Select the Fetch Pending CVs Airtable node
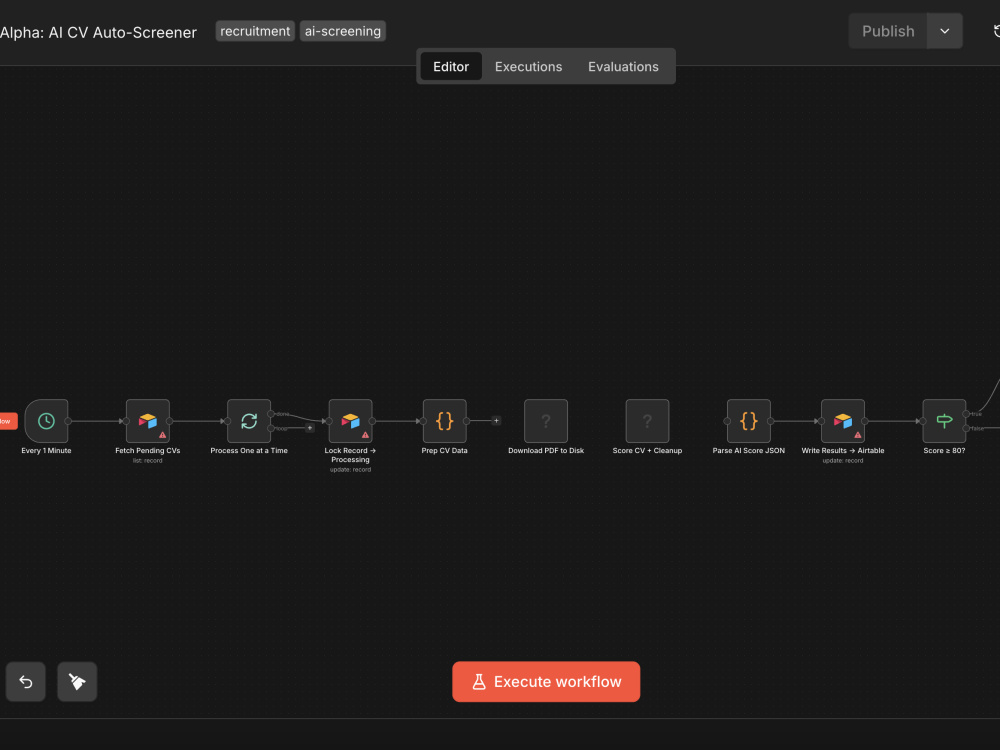 [148, 421]
